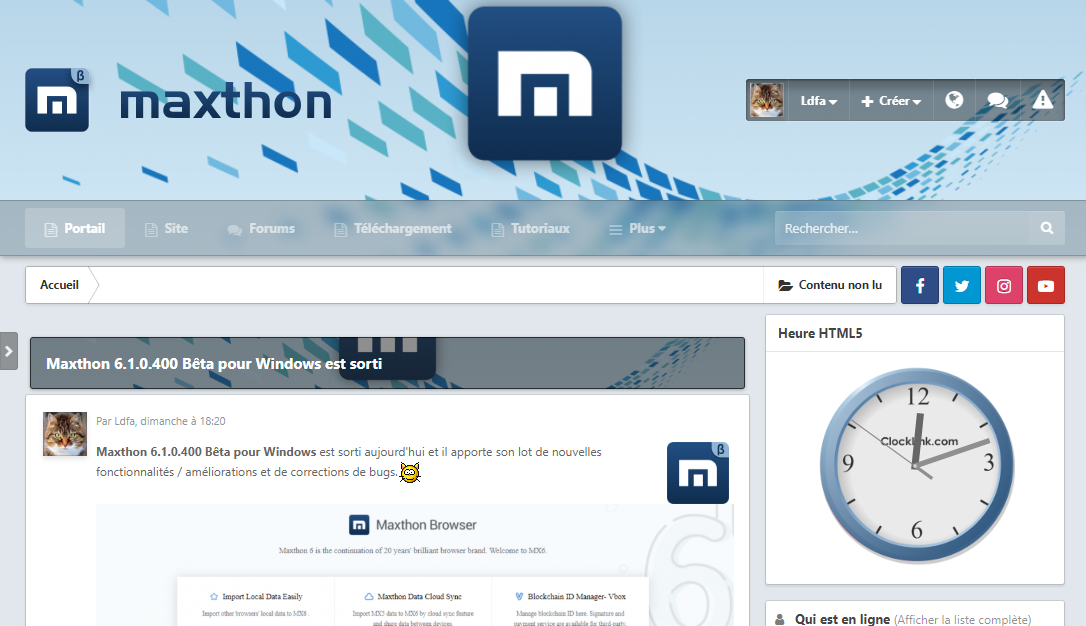
Task: Click the smiley emoticon in the post
Action: coord(410,472)
